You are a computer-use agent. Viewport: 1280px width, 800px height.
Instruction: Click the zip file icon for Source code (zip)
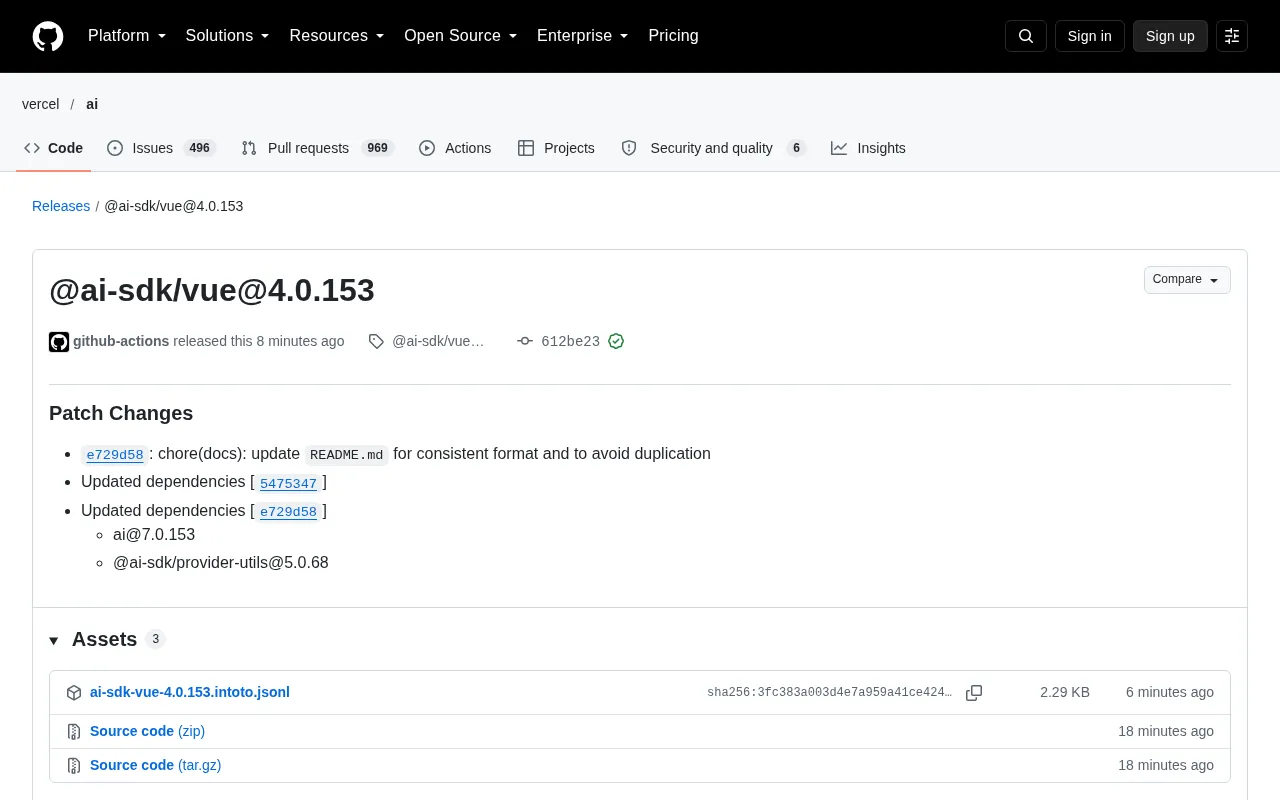pyautogui.click(x=74, y=731)
